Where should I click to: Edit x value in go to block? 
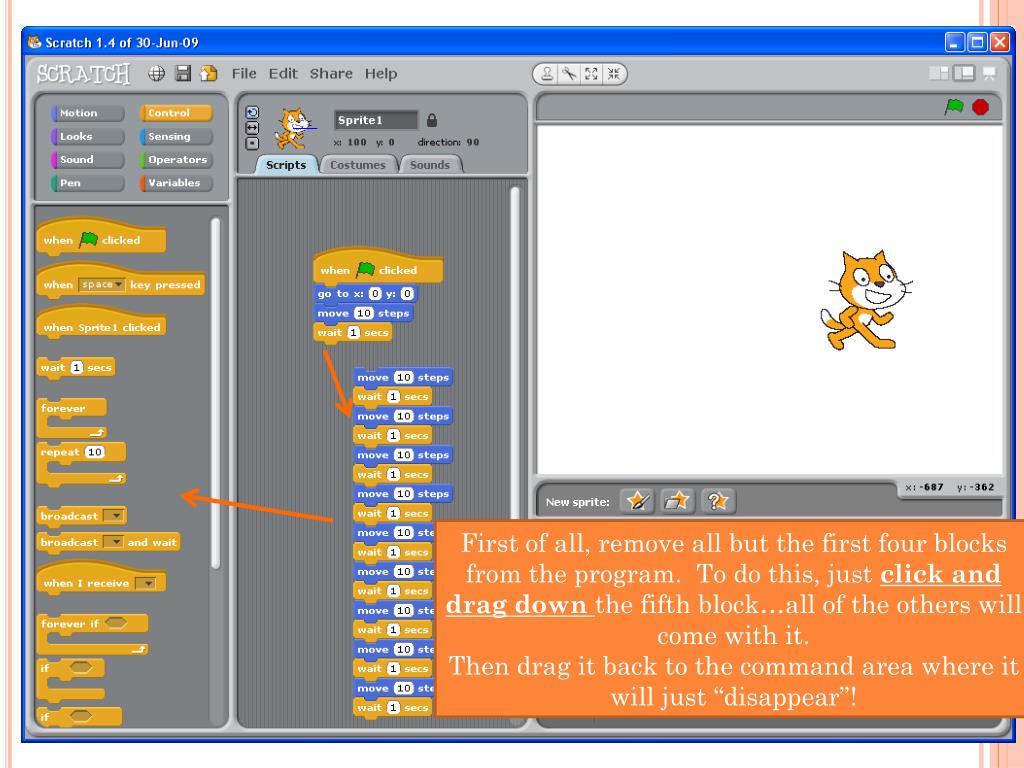point(375,294)
